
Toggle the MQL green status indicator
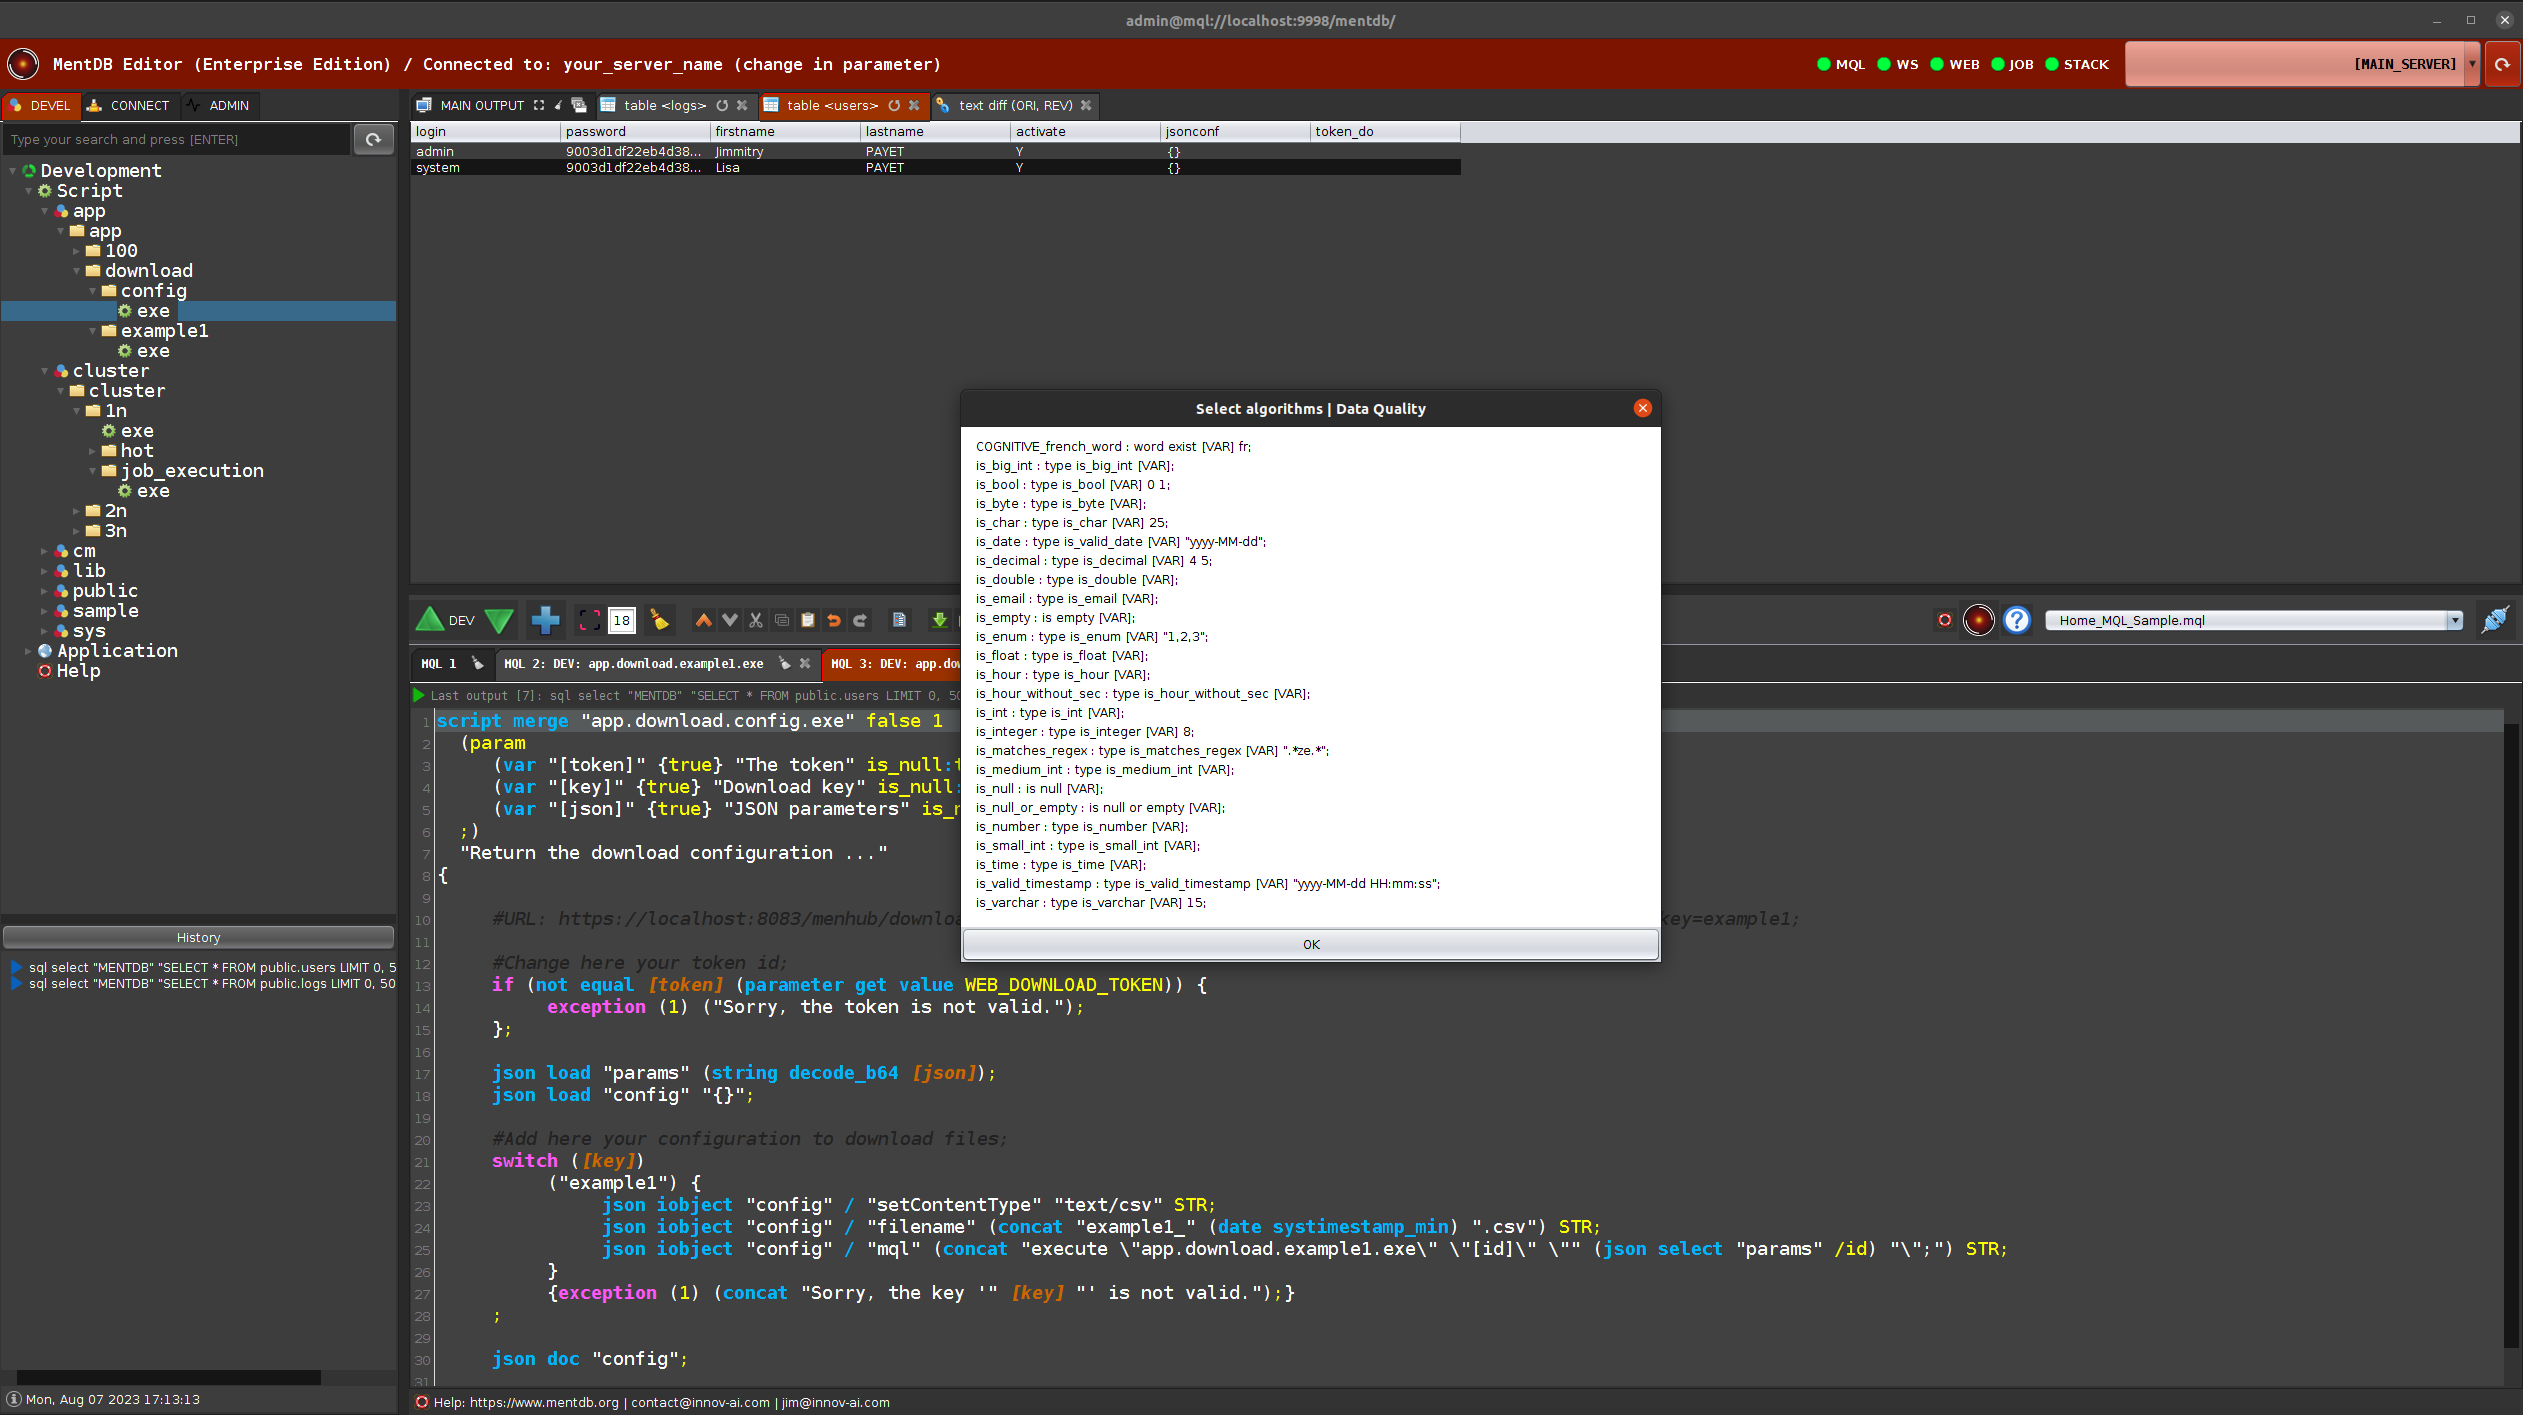click(1823, 64)
